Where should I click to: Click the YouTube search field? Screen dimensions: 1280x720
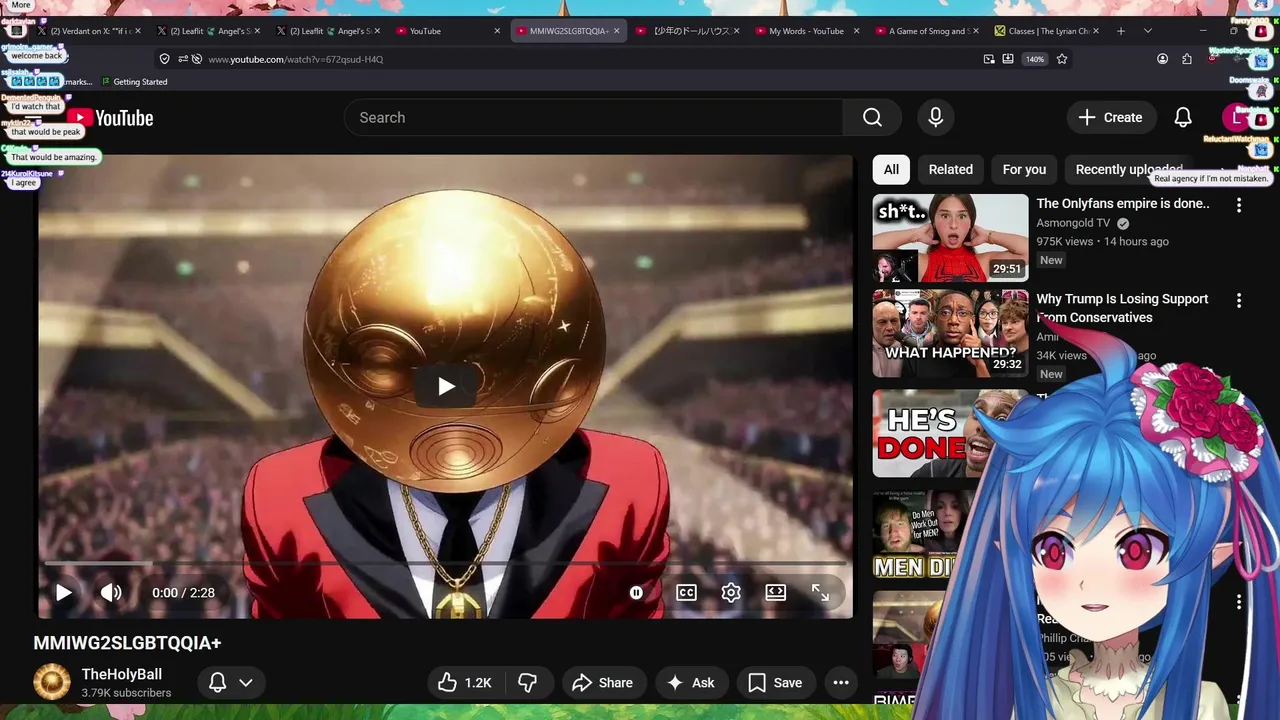point(596,118)
